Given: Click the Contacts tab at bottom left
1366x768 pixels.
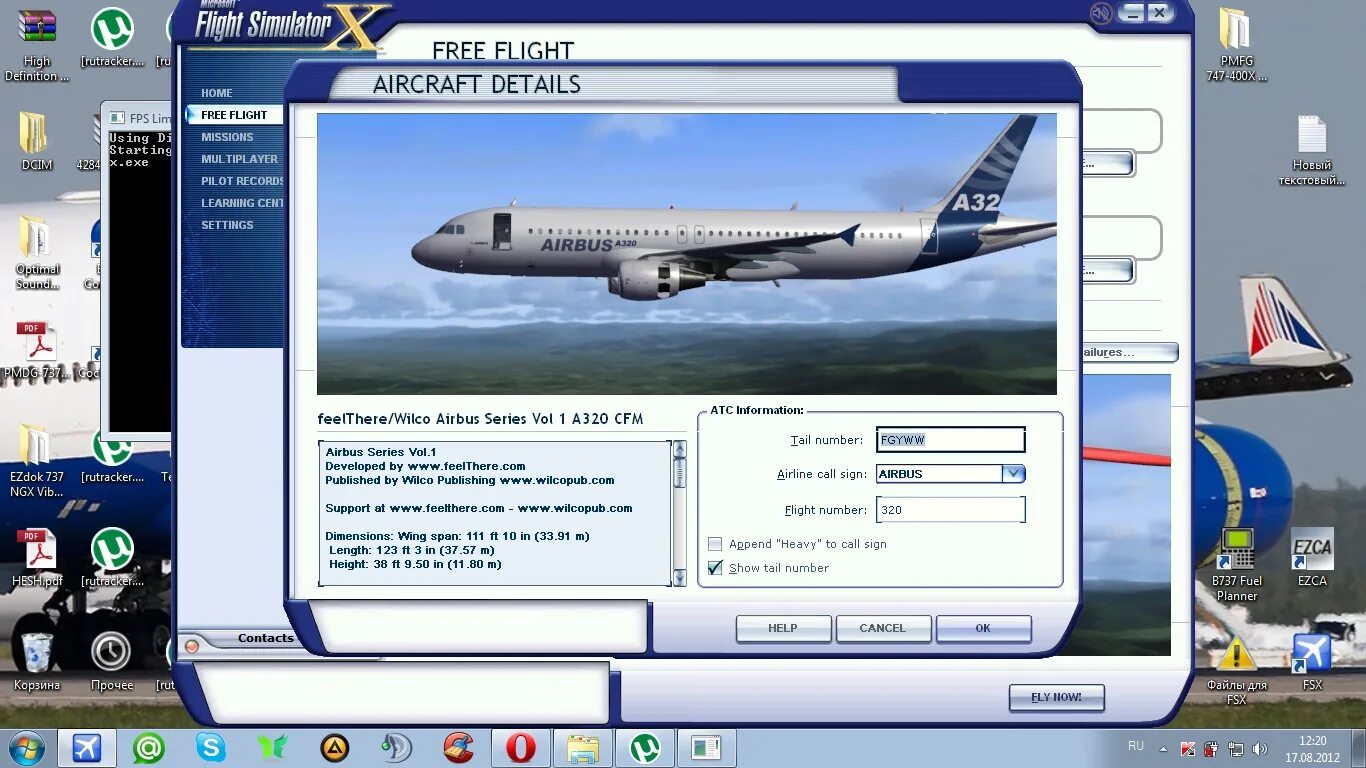Looking at the screenshot, I should (x=265, y=638).
